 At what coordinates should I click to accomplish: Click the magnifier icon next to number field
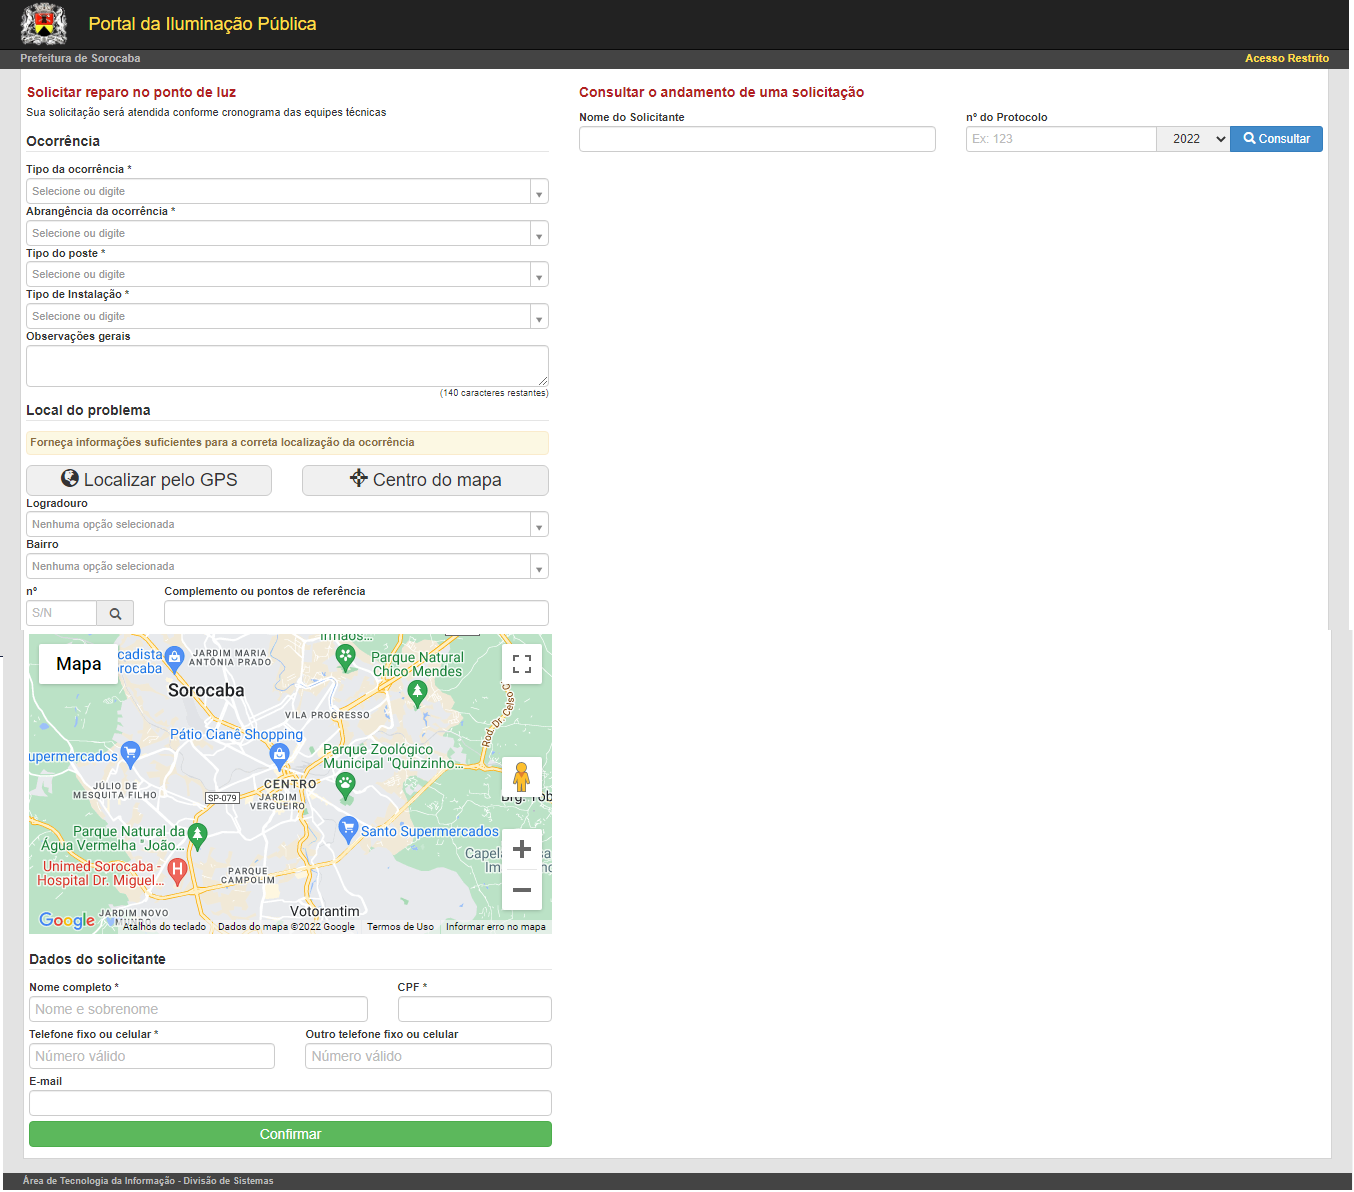tap(116, 613)
